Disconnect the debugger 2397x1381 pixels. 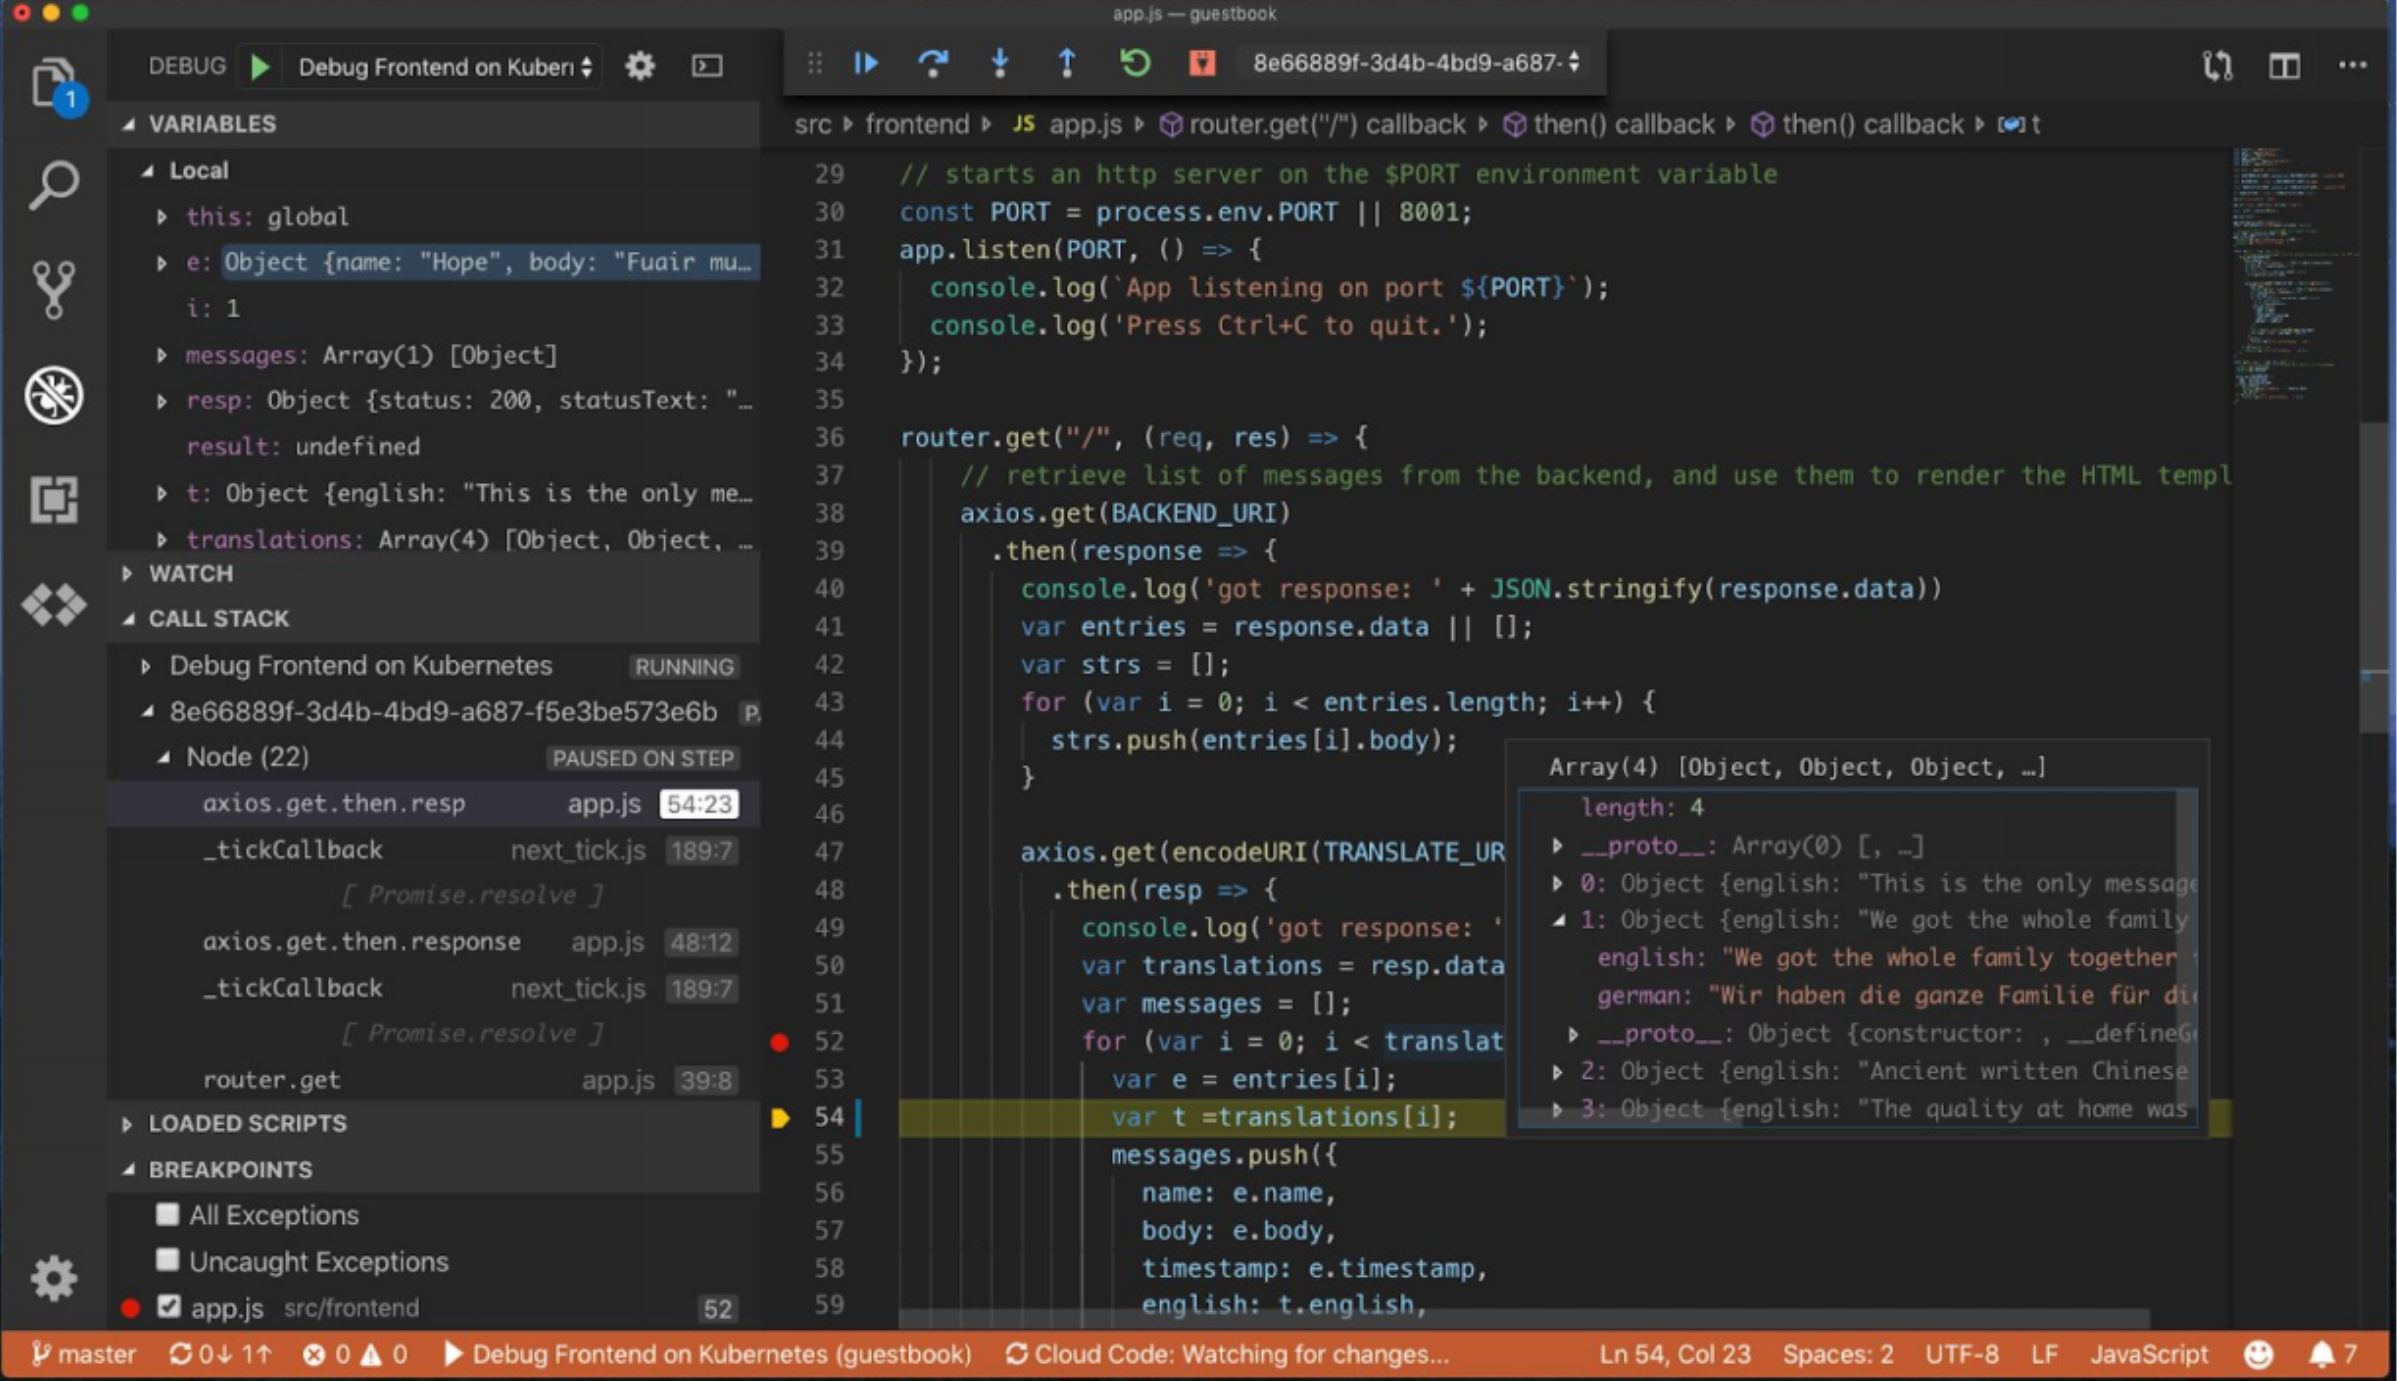(1201, 64)
